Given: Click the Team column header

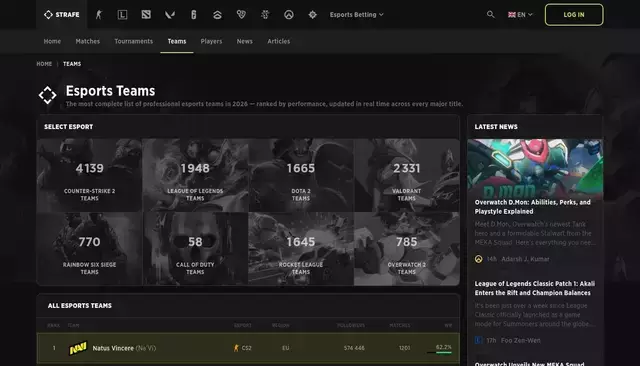Looking at the screenshot, I should pos(73,326).
